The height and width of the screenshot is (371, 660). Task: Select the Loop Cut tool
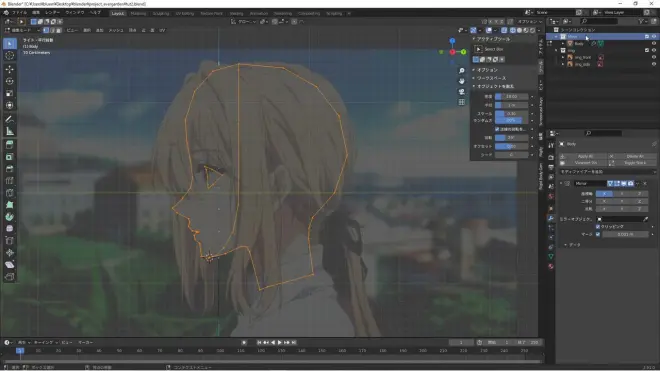10,181
